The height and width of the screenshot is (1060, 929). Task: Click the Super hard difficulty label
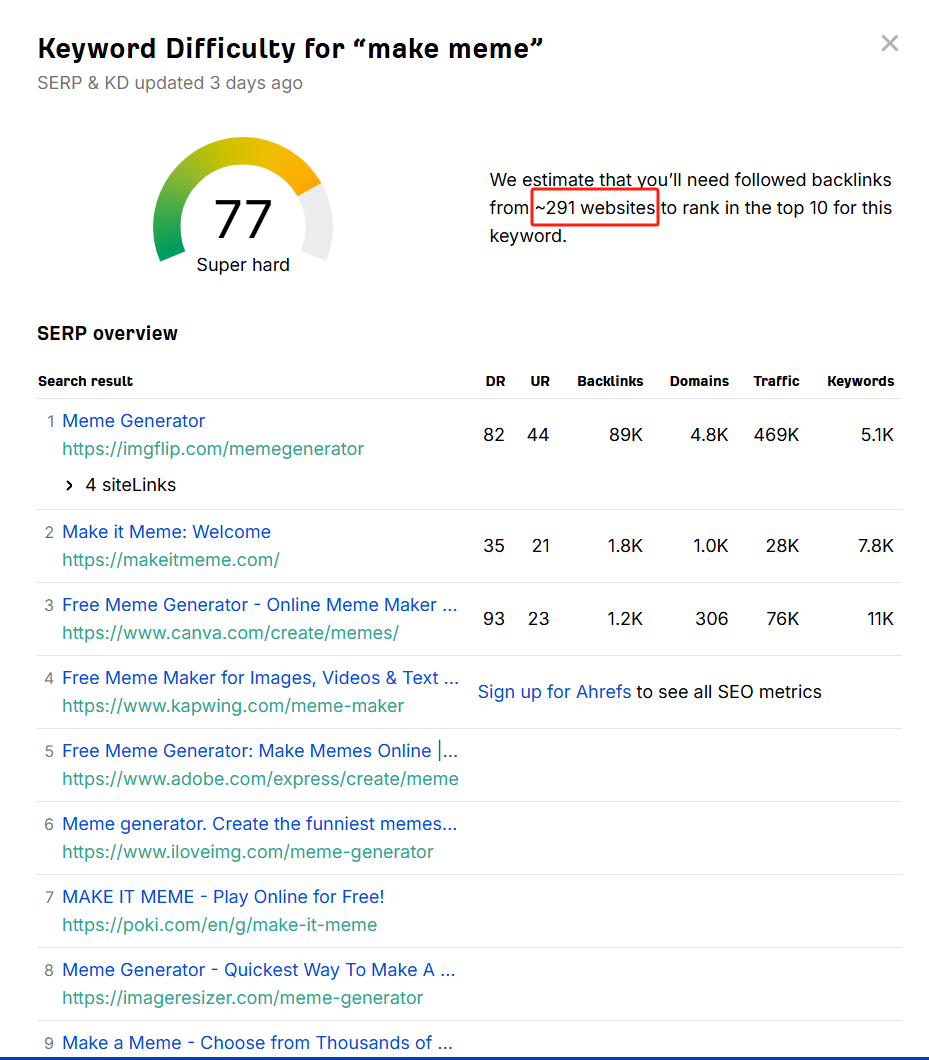[243, 265]
